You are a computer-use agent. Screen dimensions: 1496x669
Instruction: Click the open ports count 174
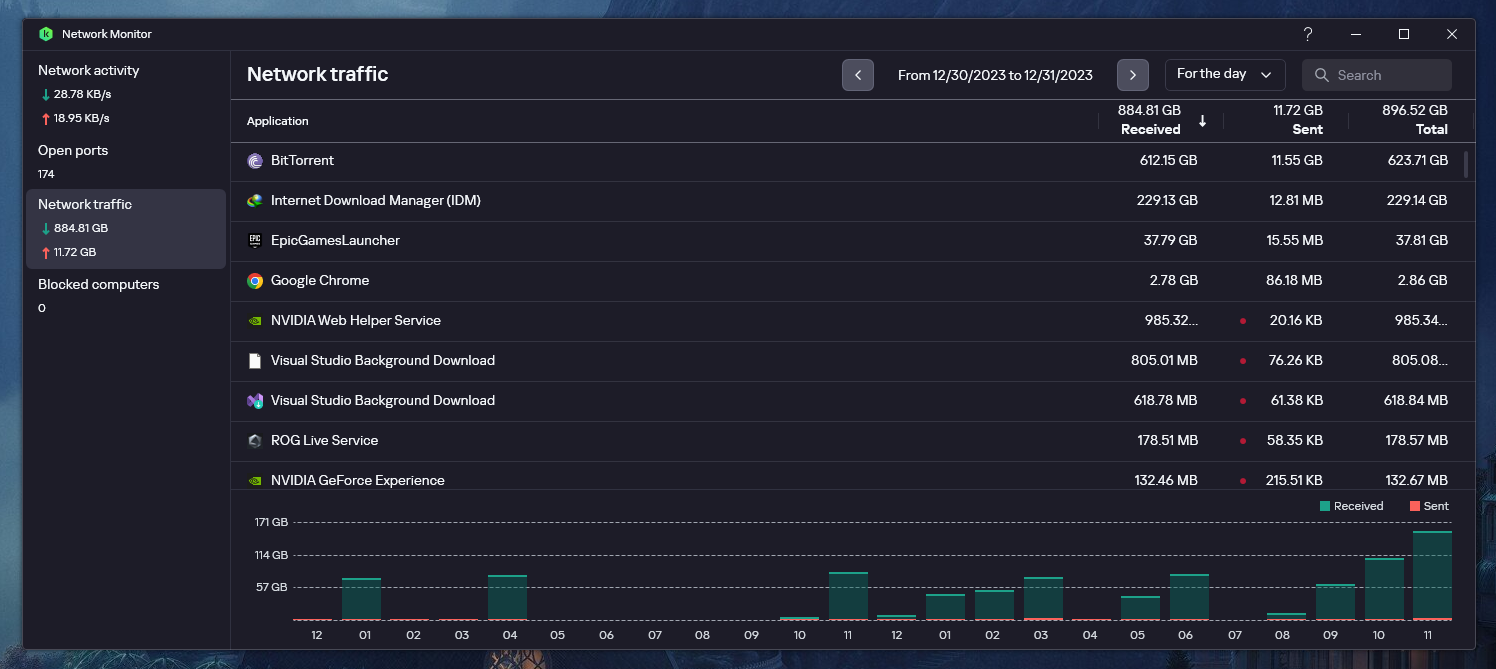pyautogui.click(x=46, y=174)
